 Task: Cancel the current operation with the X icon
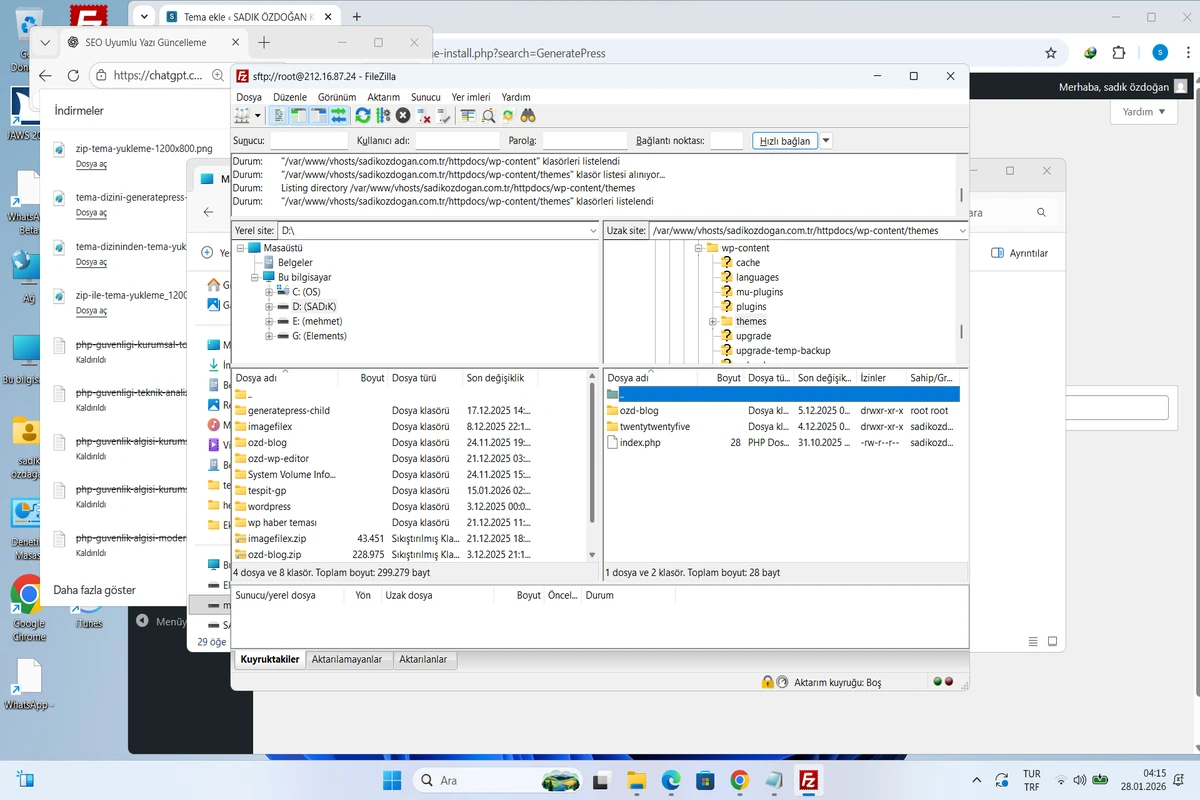(403, 116)
